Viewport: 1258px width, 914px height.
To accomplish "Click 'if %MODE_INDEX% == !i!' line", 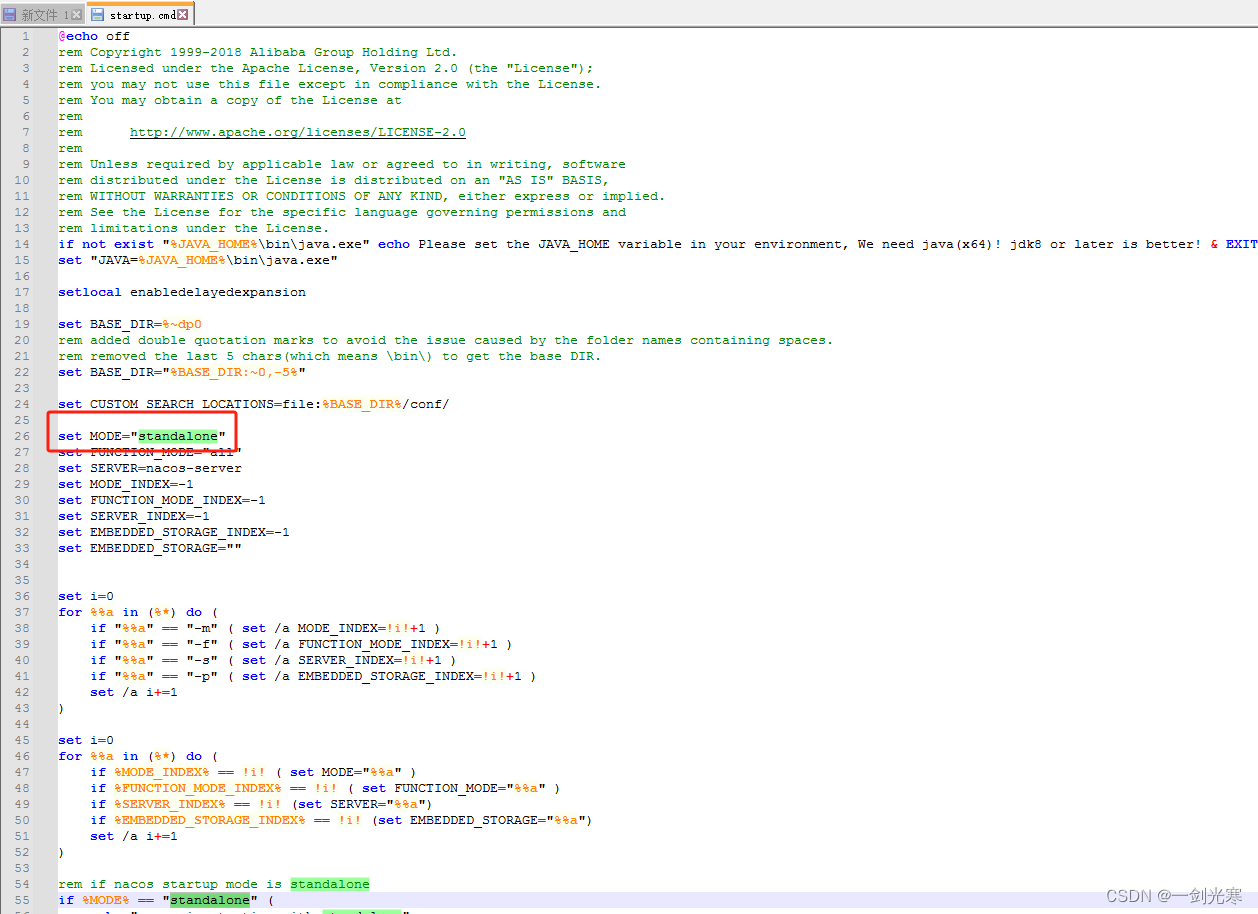I will pos(254,772).
